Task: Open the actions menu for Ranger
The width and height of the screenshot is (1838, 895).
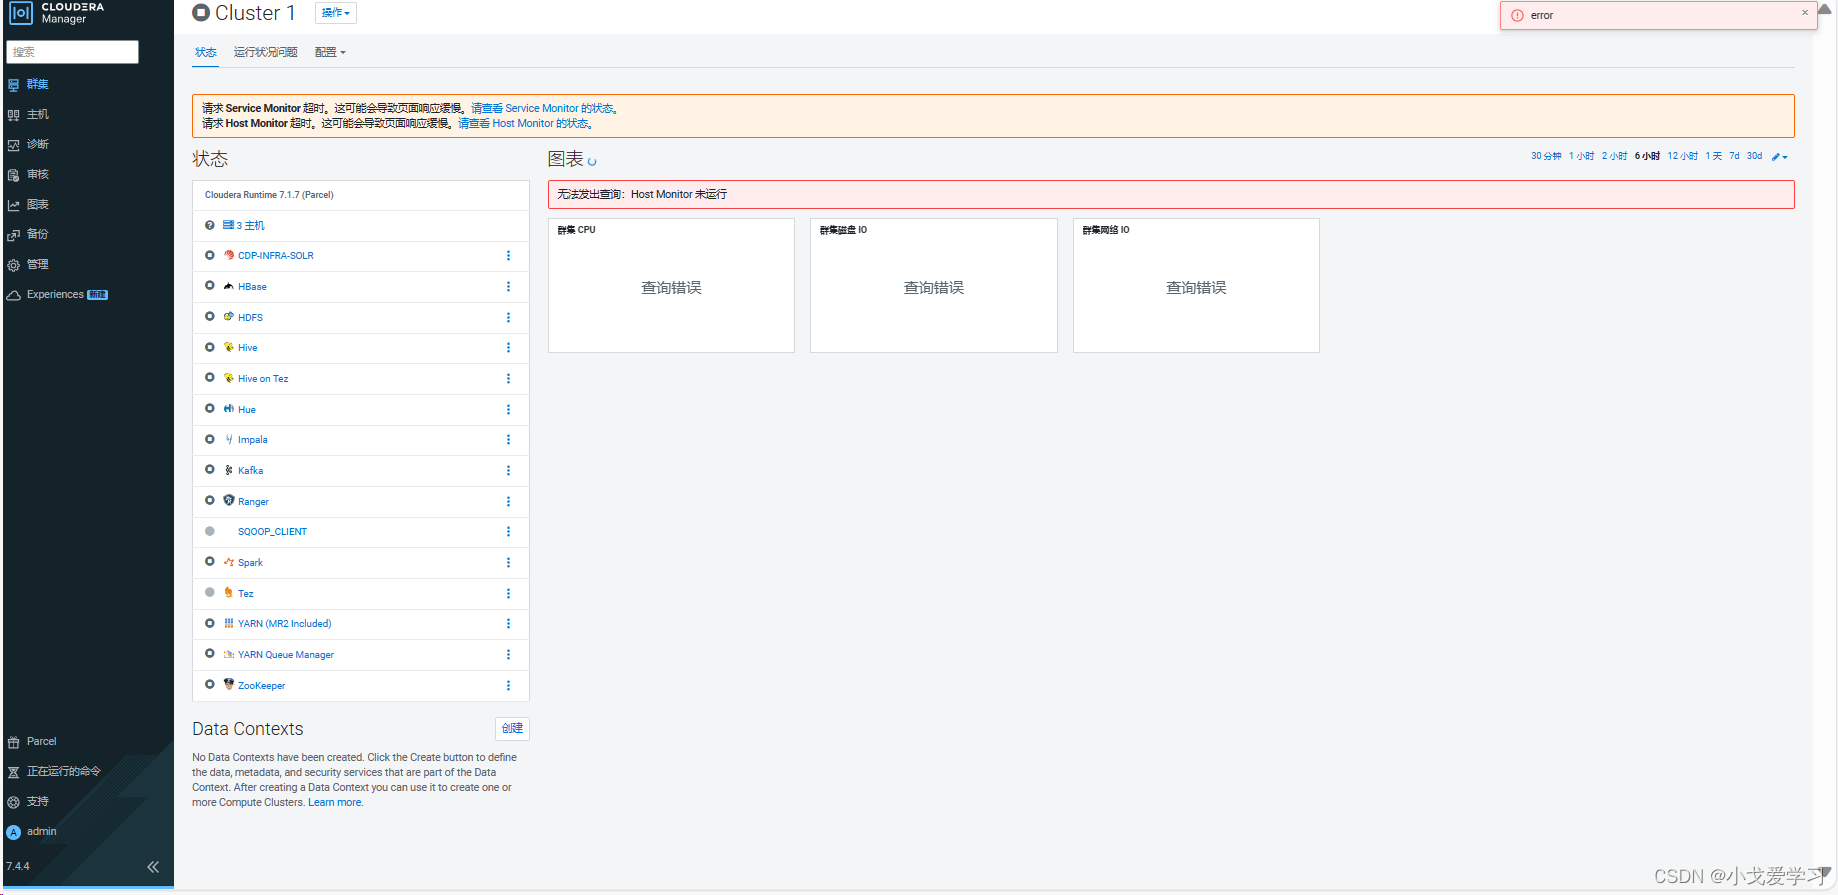Action: [508, 501]
